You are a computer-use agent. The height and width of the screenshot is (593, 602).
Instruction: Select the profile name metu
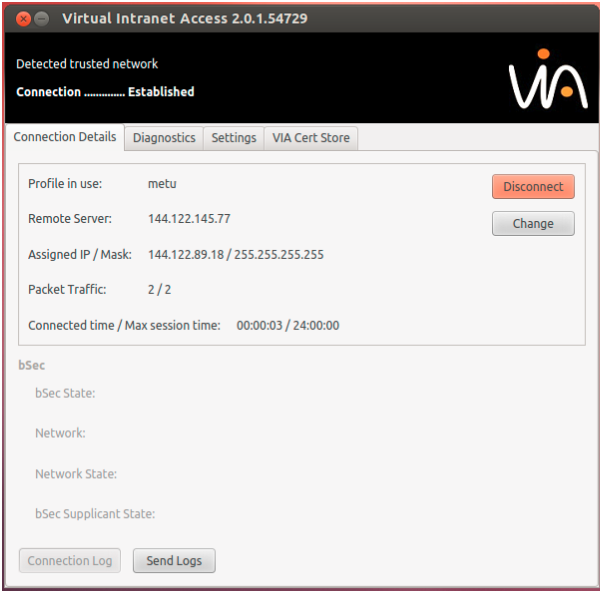point(162,184)
